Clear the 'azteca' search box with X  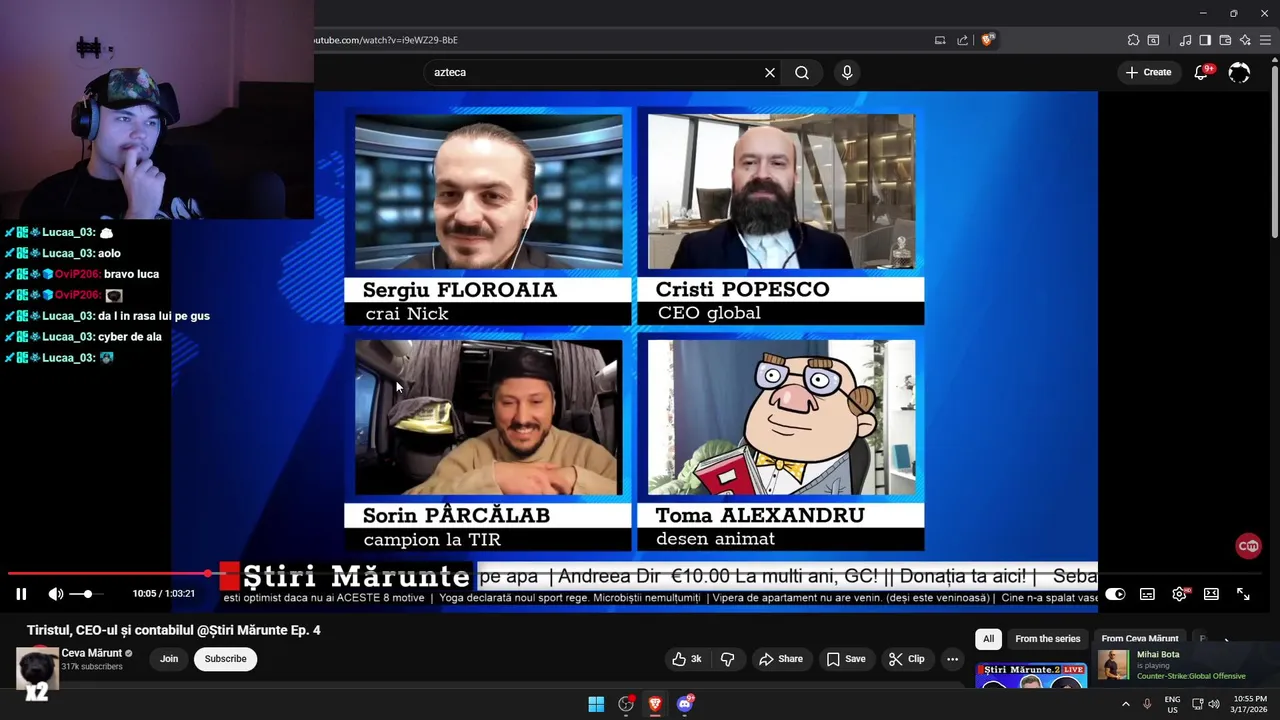770,72
